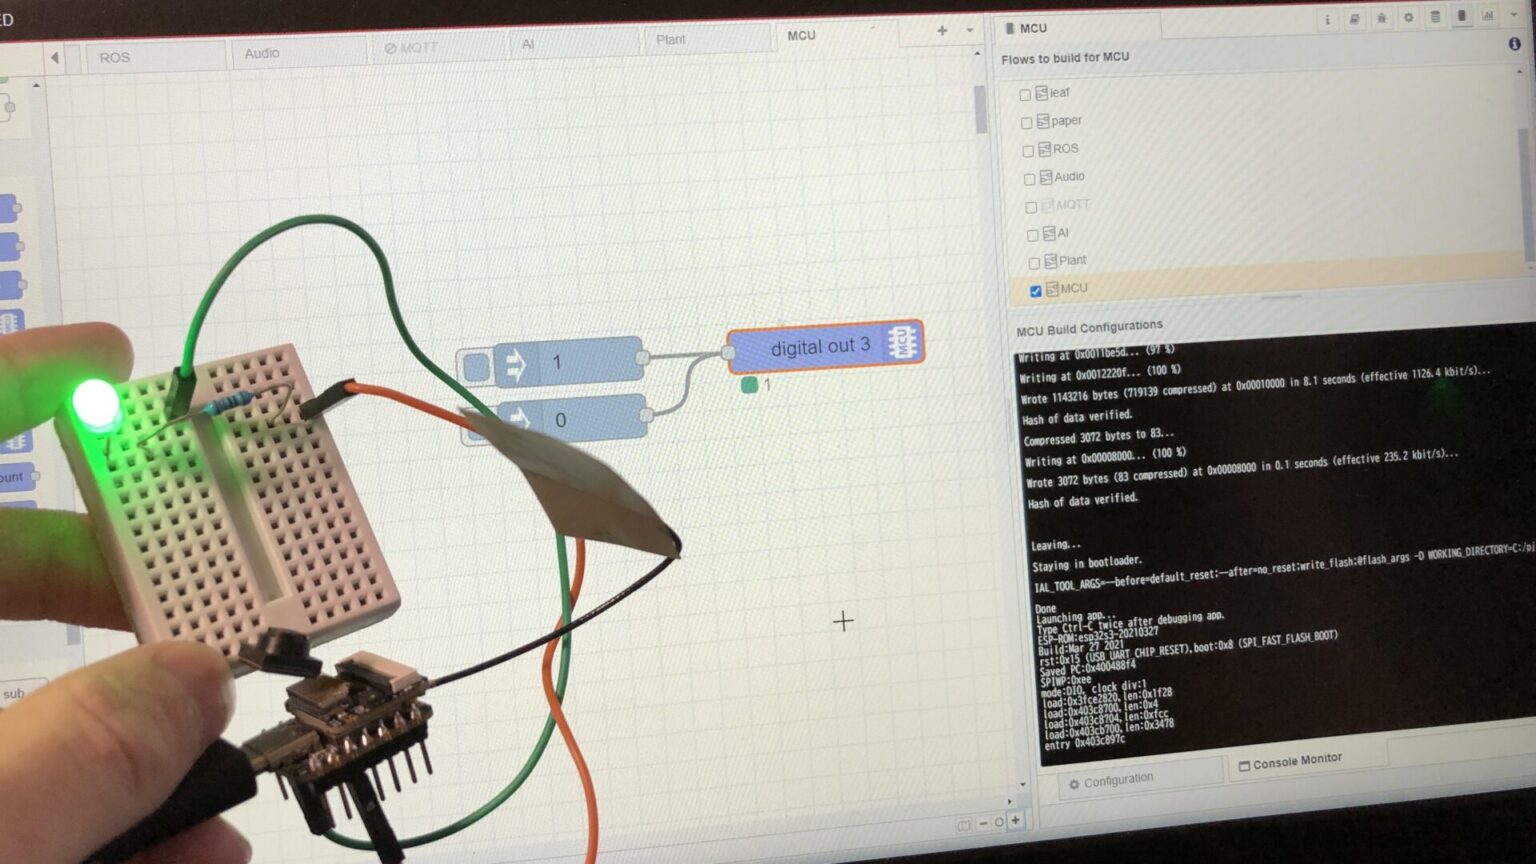Enable the Audio flow for MCU build

click(1029, 179)
